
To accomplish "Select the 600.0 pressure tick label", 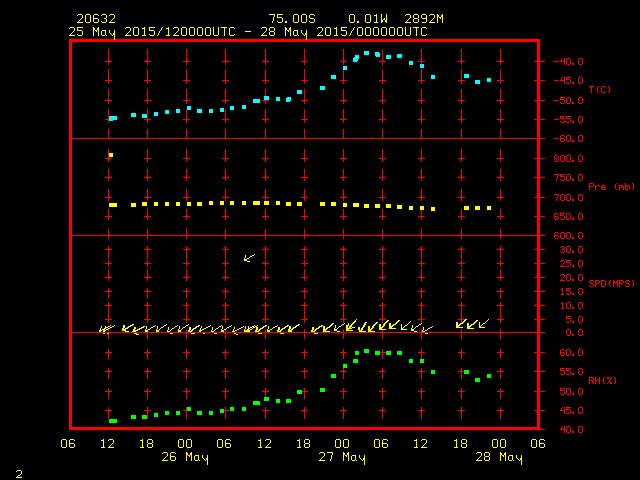I will click(x=568, y=236).
